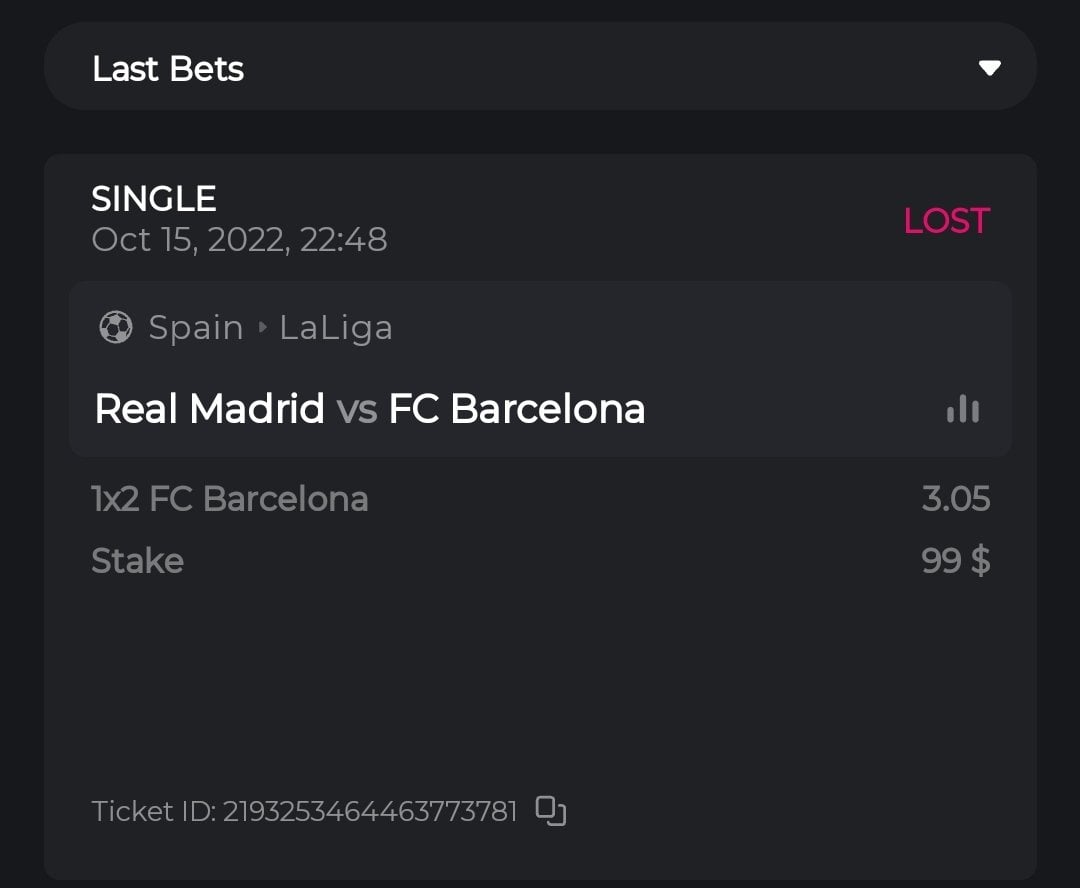Expand the Last Bets dropdown arrow
Image resolution: width=1080 pixels, height=888 pixels.
[989, 68]
